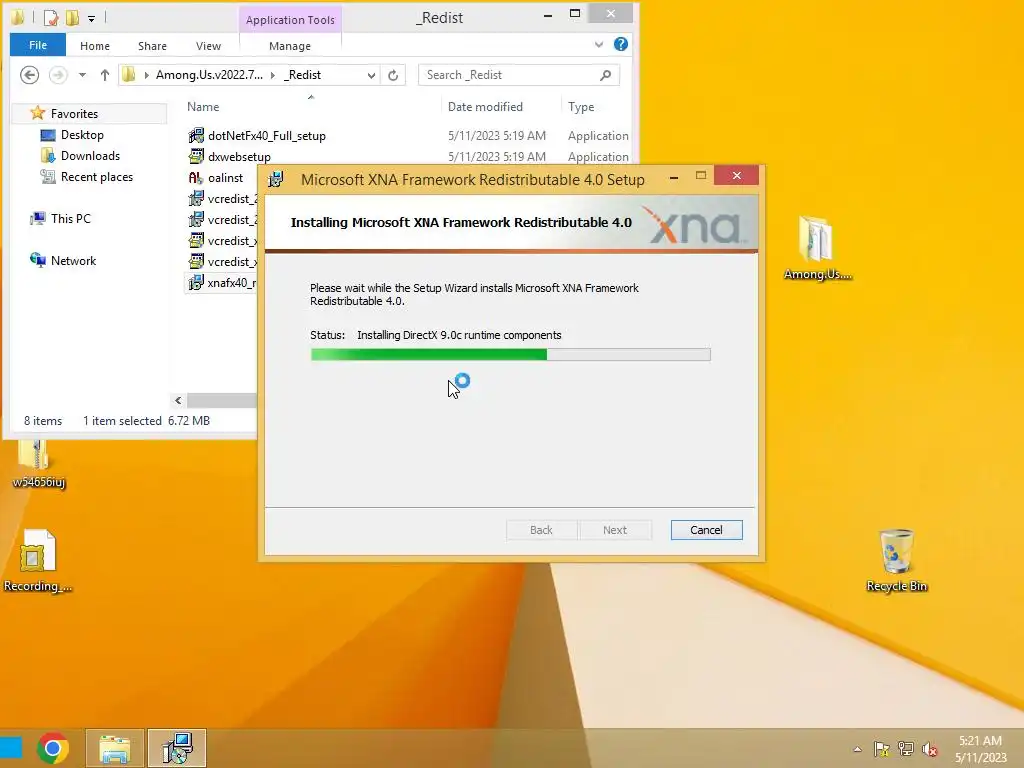
Task: Click Among.Us.v2022.7 breadcrumb segment
Action: pos(209,75)
